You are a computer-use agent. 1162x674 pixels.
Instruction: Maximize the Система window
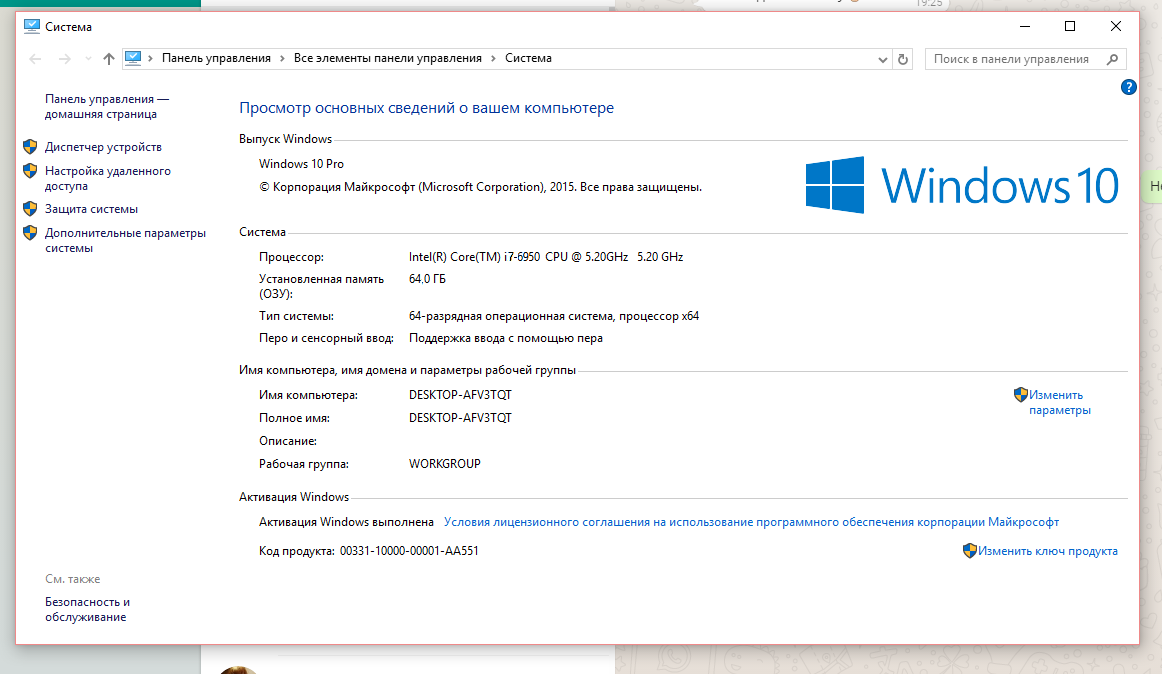tap(1070, 26)
